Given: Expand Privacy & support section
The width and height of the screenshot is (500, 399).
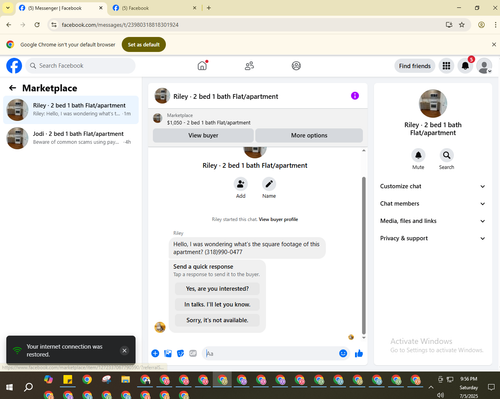Looking at the screenshot, I should click(433, 238).
